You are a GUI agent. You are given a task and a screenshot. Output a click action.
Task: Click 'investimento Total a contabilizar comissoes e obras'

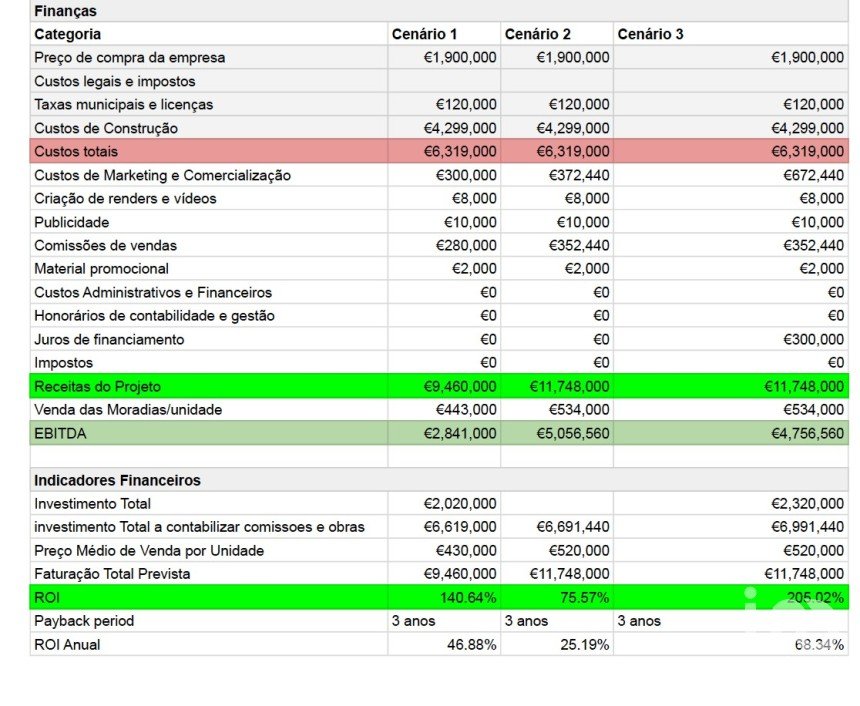[199, 527]
